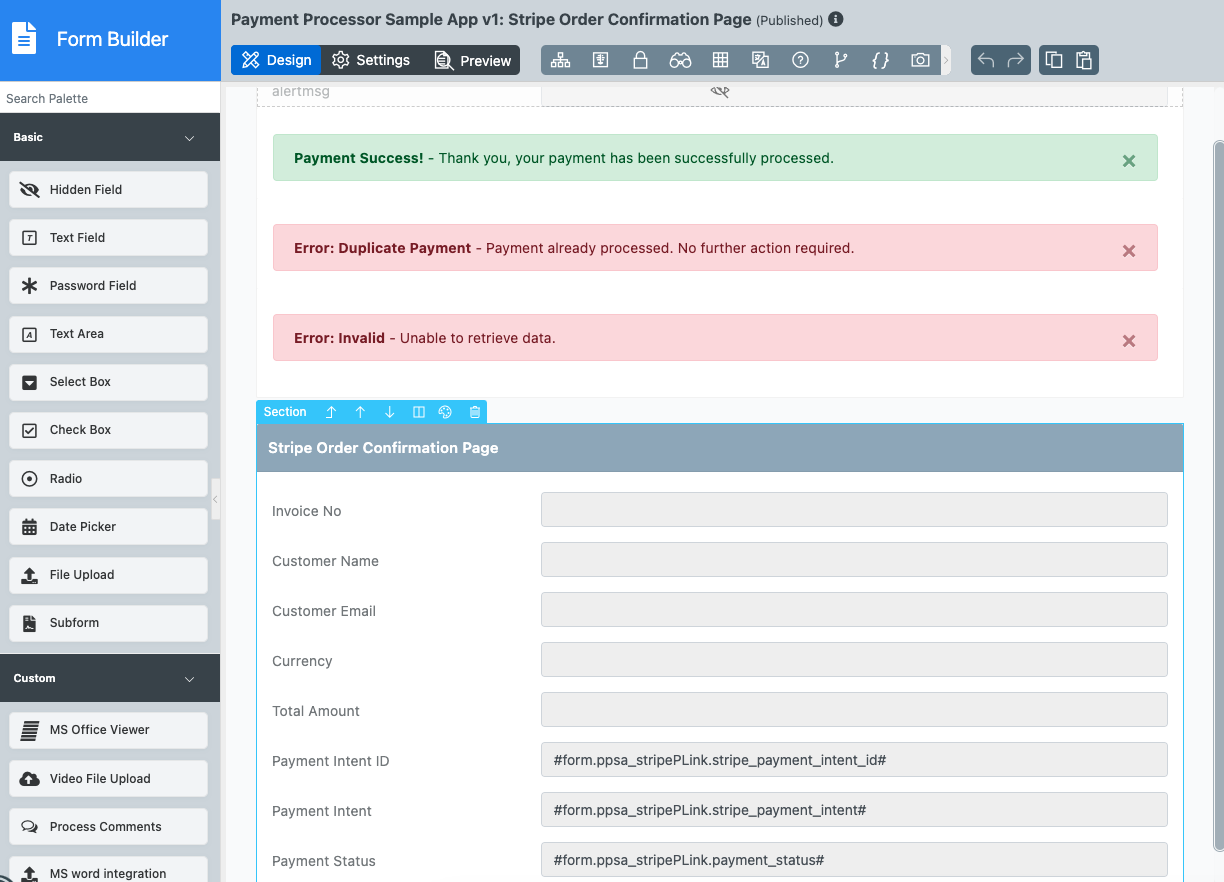The height and width of the screenshot is (882, 1224).
Task: Click the Currency input field
Action: coord(854,659)
